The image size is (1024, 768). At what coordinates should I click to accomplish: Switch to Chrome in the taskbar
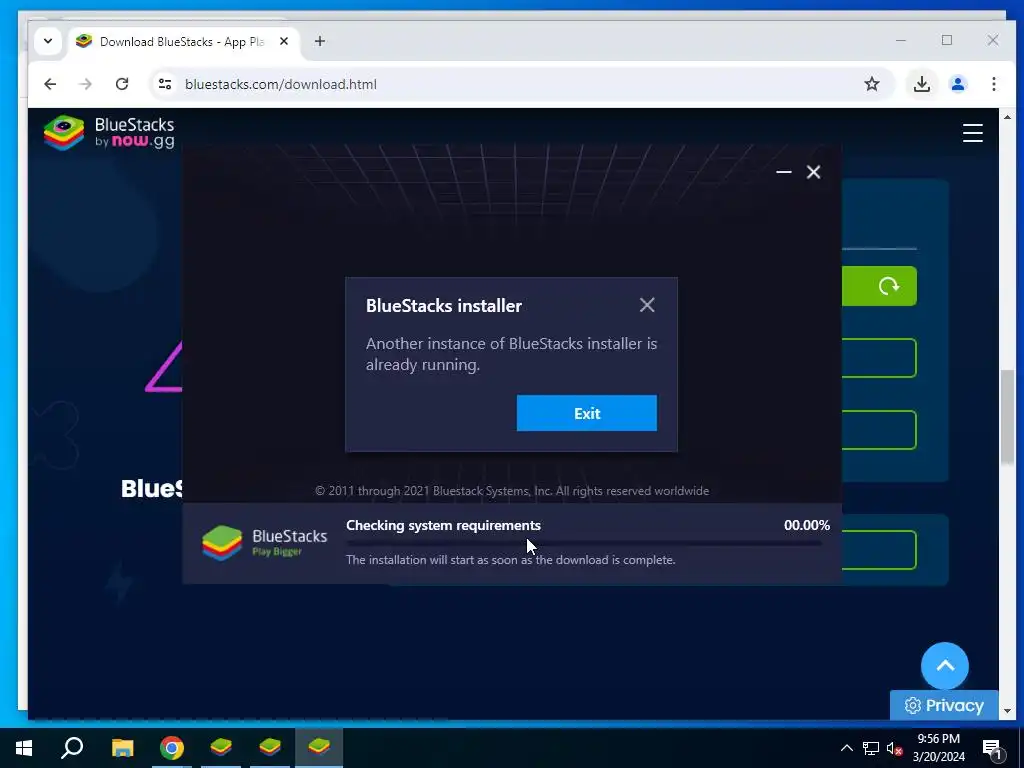(172, 748)
